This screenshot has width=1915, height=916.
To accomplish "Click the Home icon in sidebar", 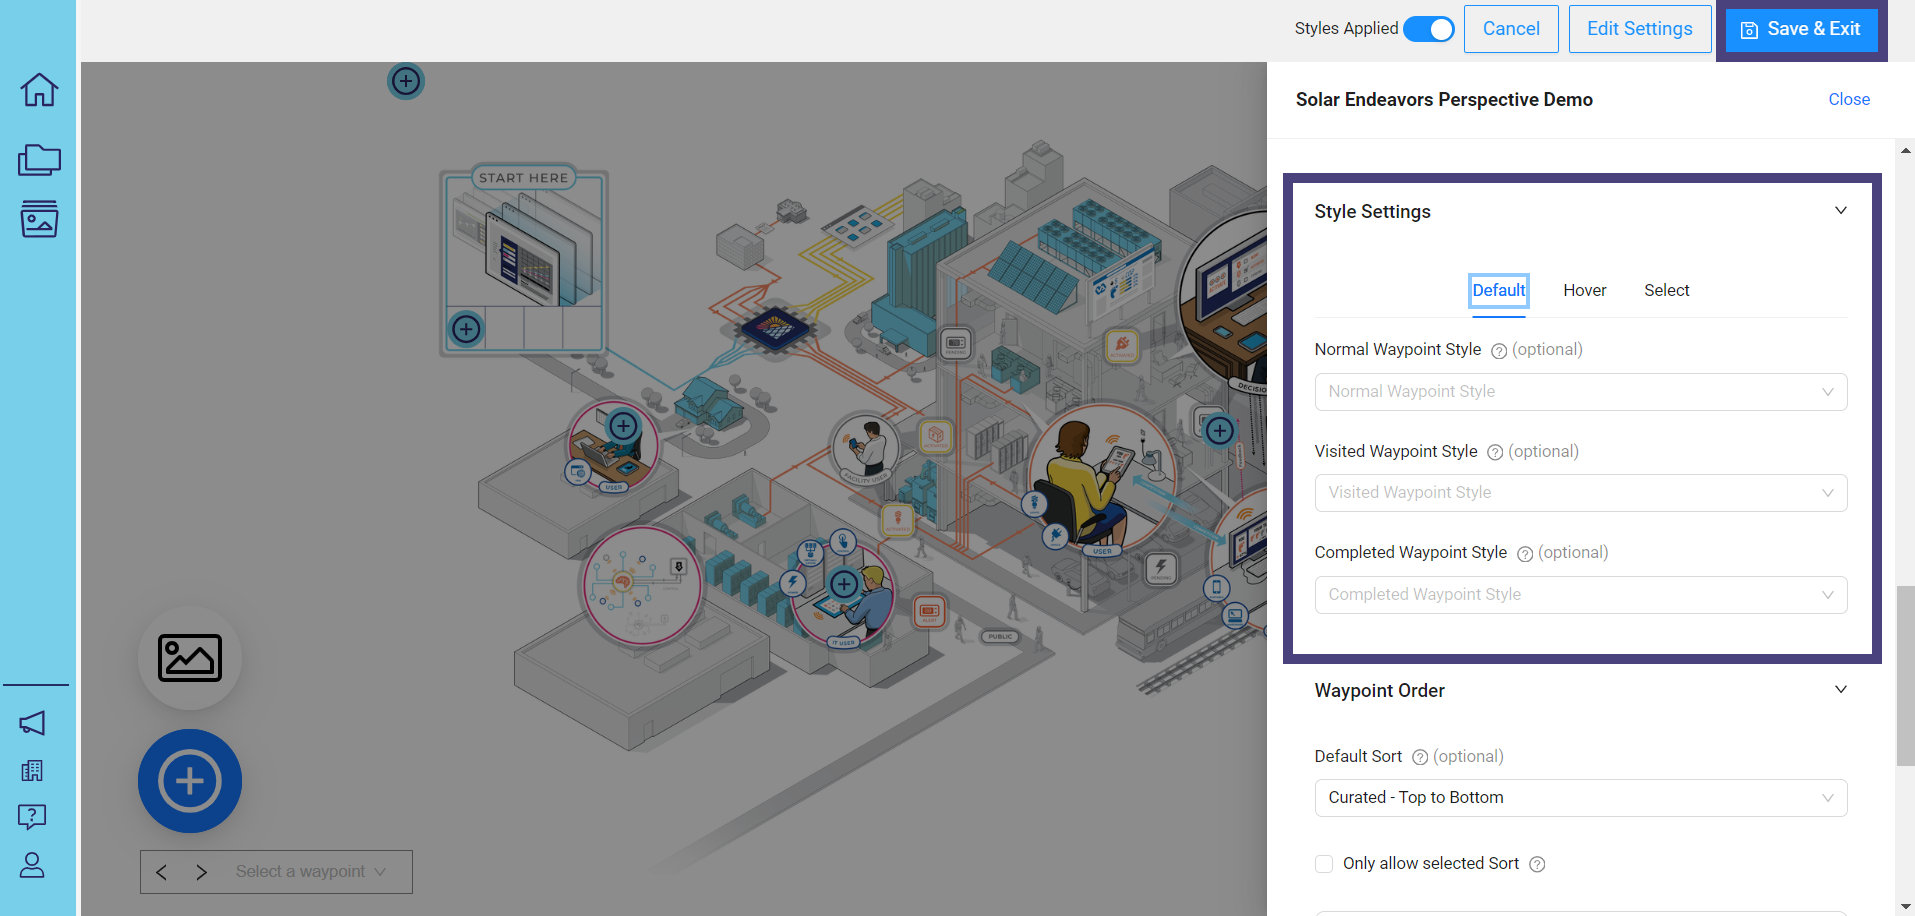I will tap(39, 90).
